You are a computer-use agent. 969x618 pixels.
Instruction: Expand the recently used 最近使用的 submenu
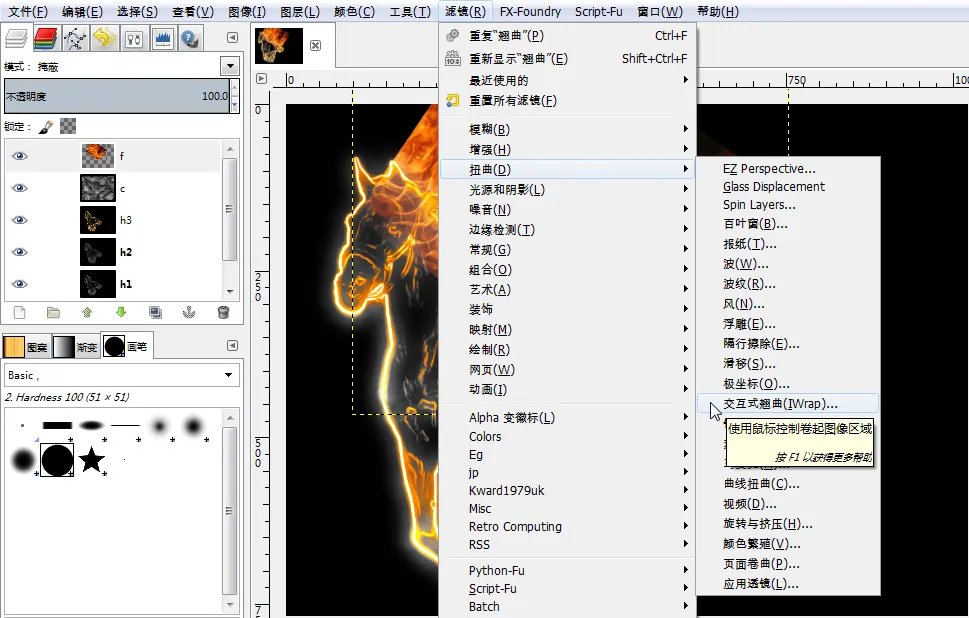[x=567, y=80]
